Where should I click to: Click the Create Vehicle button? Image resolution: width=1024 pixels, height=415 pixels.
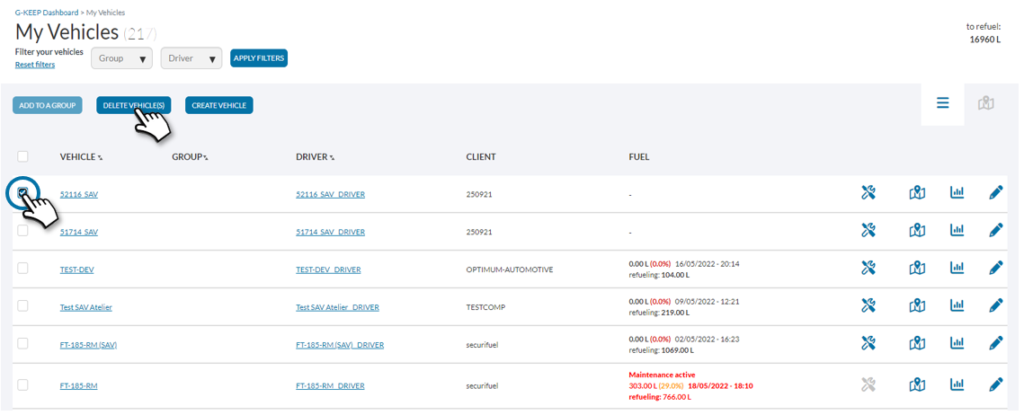click(x=219, y=105)
